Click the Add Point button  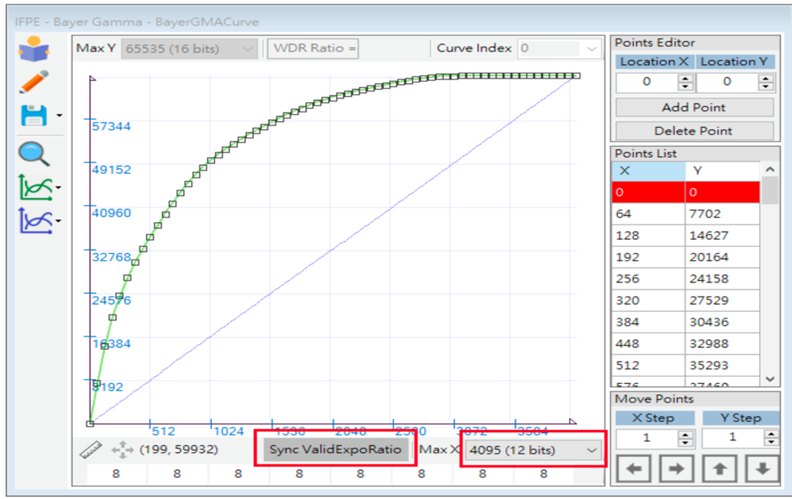[694, 108]
